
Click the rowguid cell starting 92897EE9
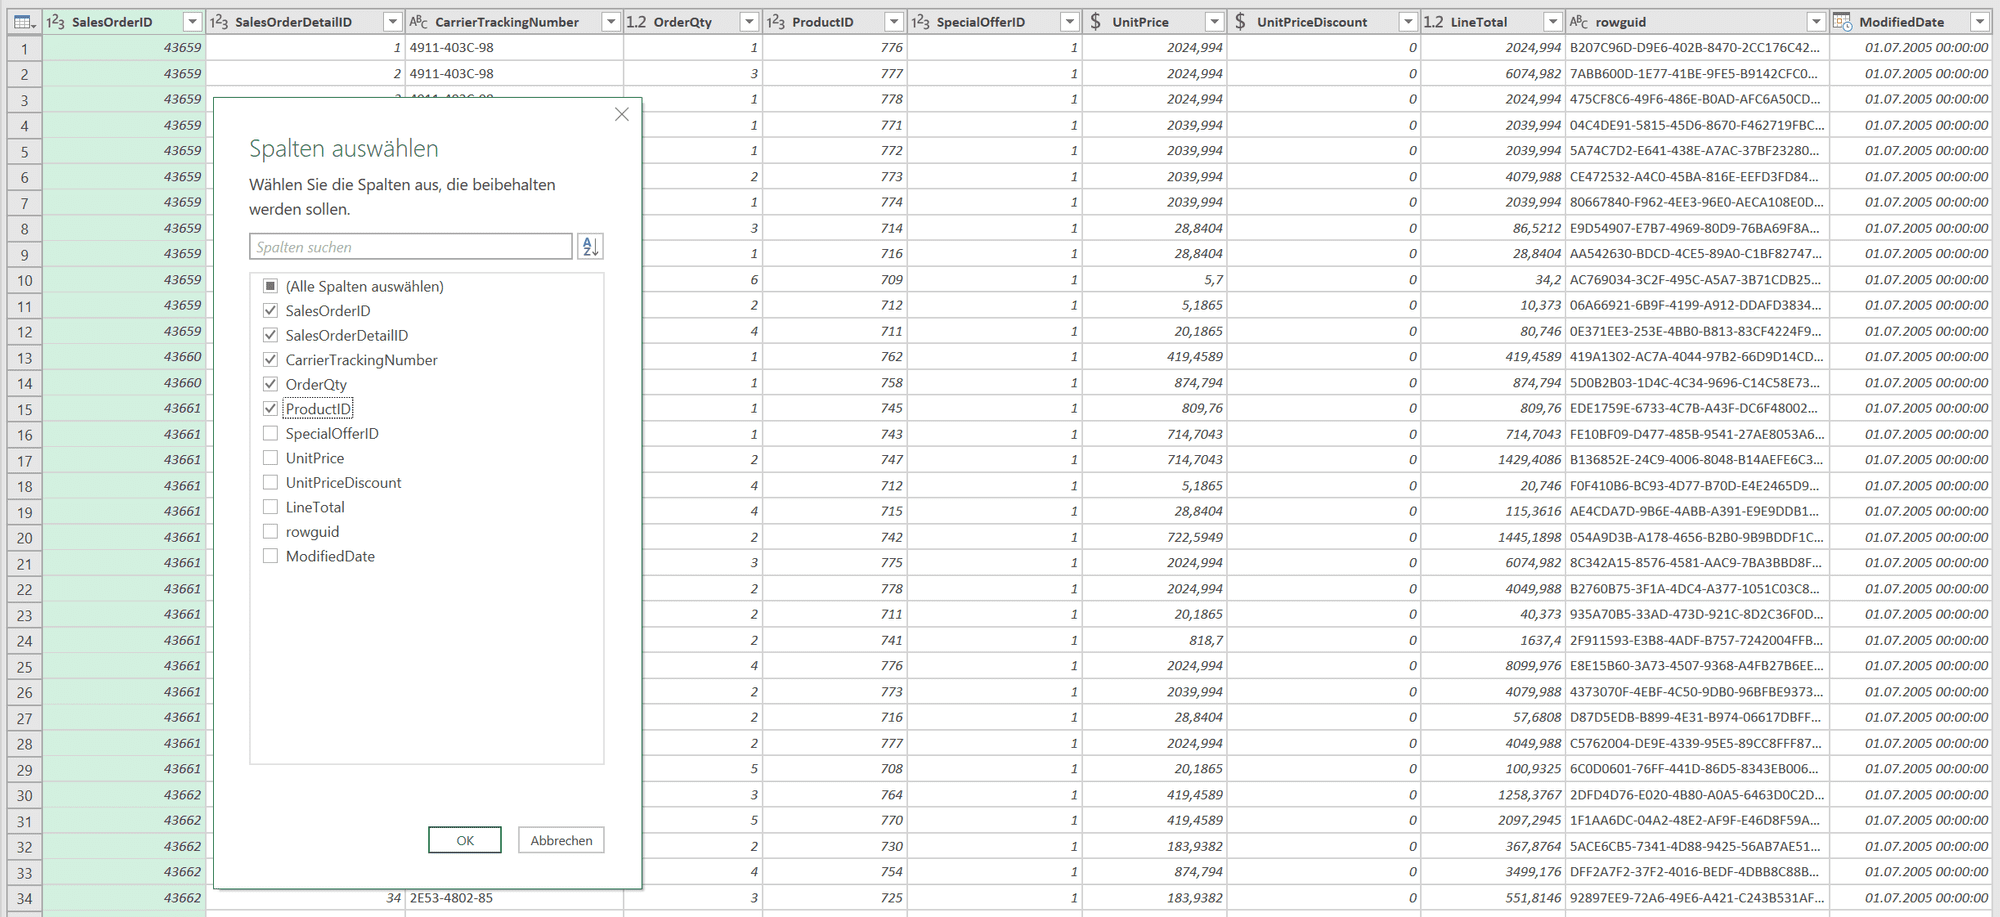pos(1697,898)
